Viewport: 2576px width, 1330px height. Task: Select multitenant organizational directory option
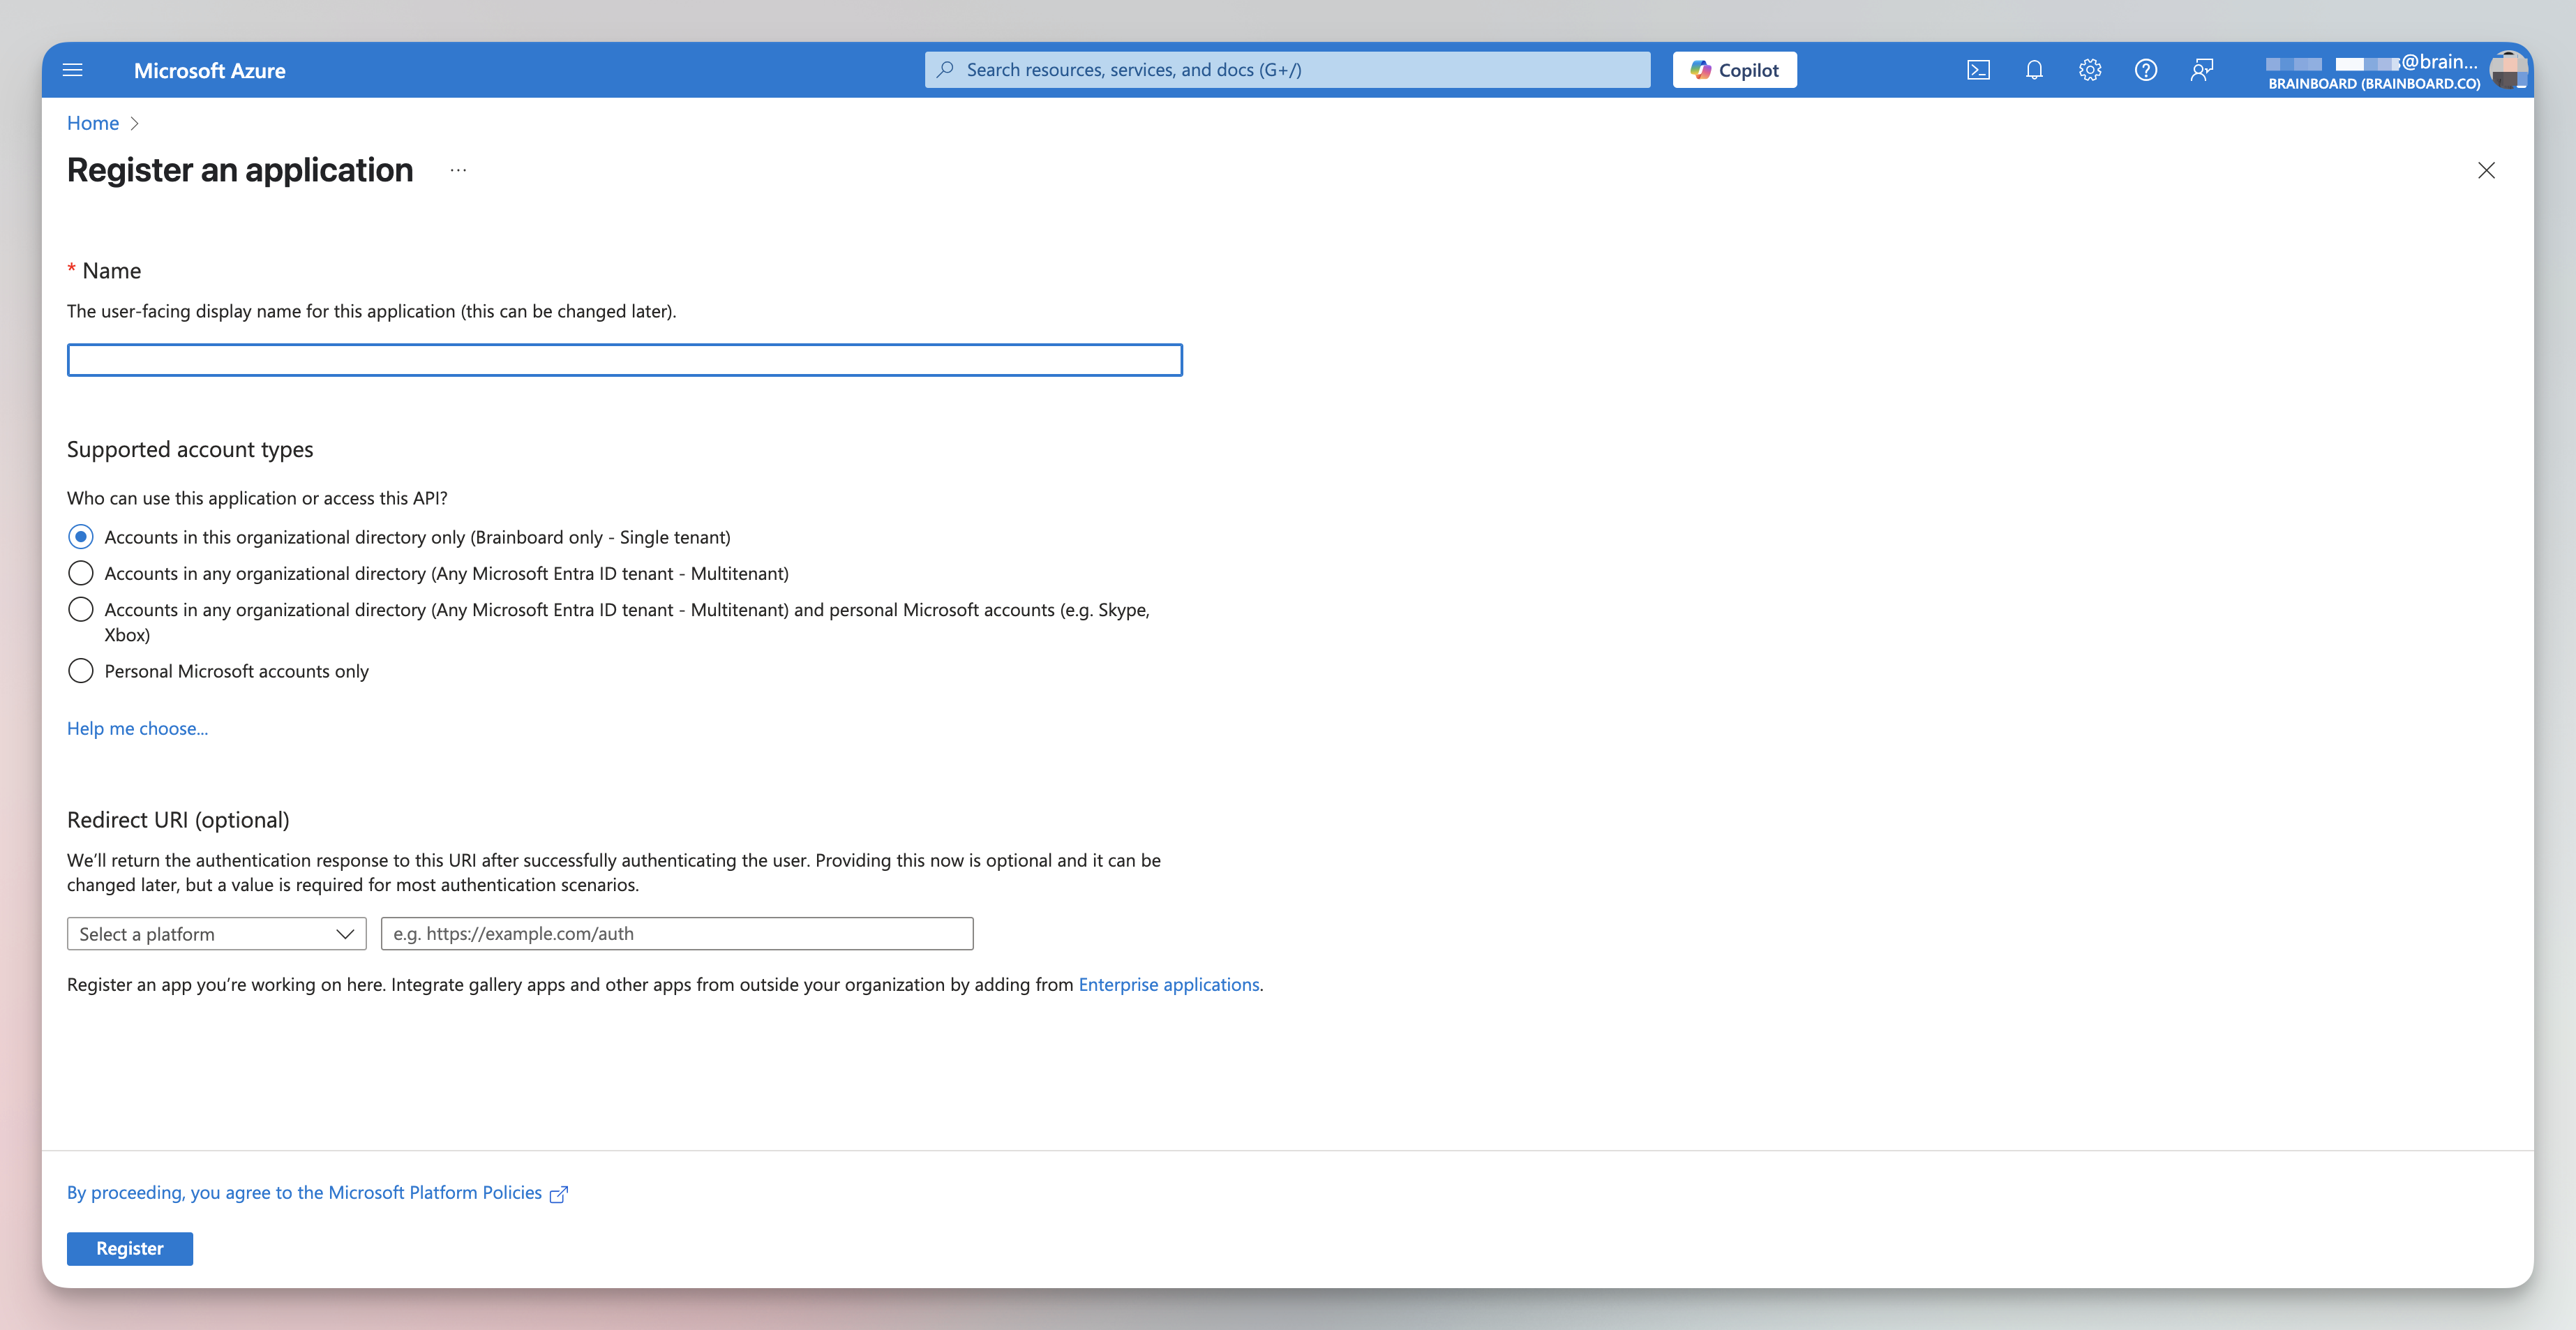click(x=81, y=573)
